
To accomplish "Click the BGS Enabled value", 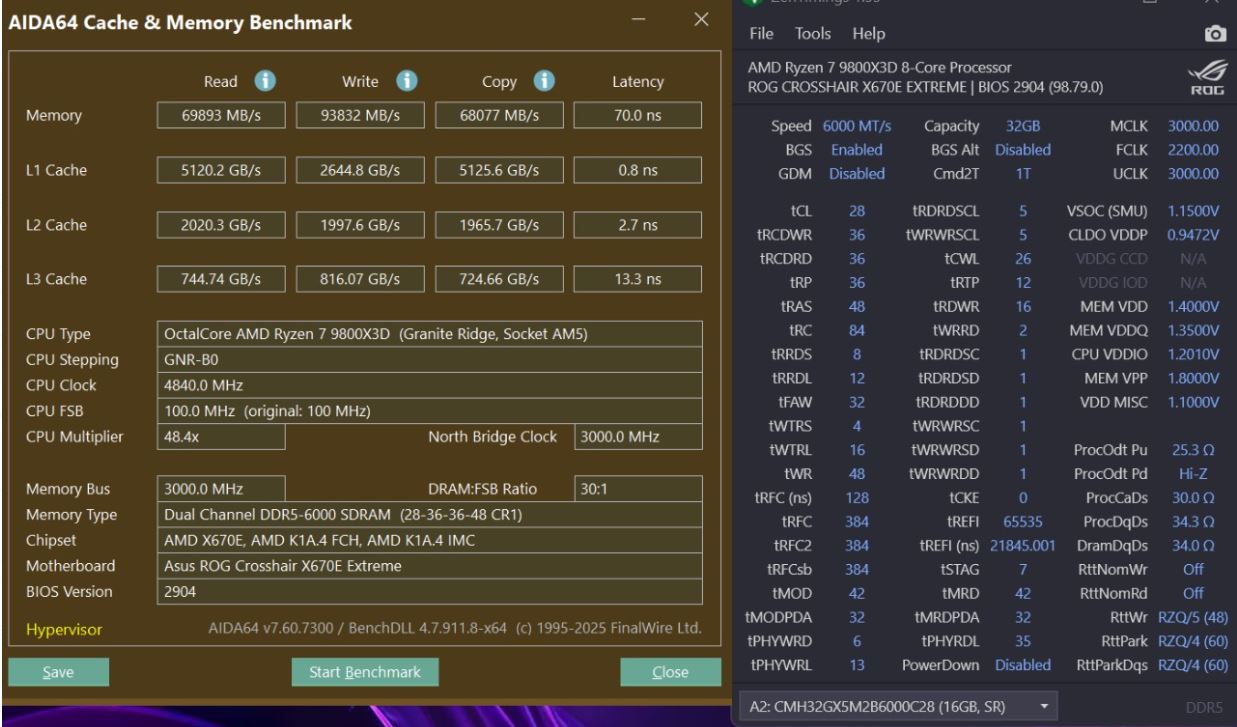I will 857,150.
